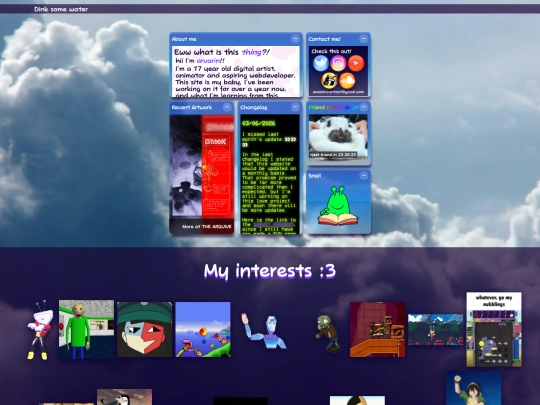Click the pink antenna robot character

[40, 330]
